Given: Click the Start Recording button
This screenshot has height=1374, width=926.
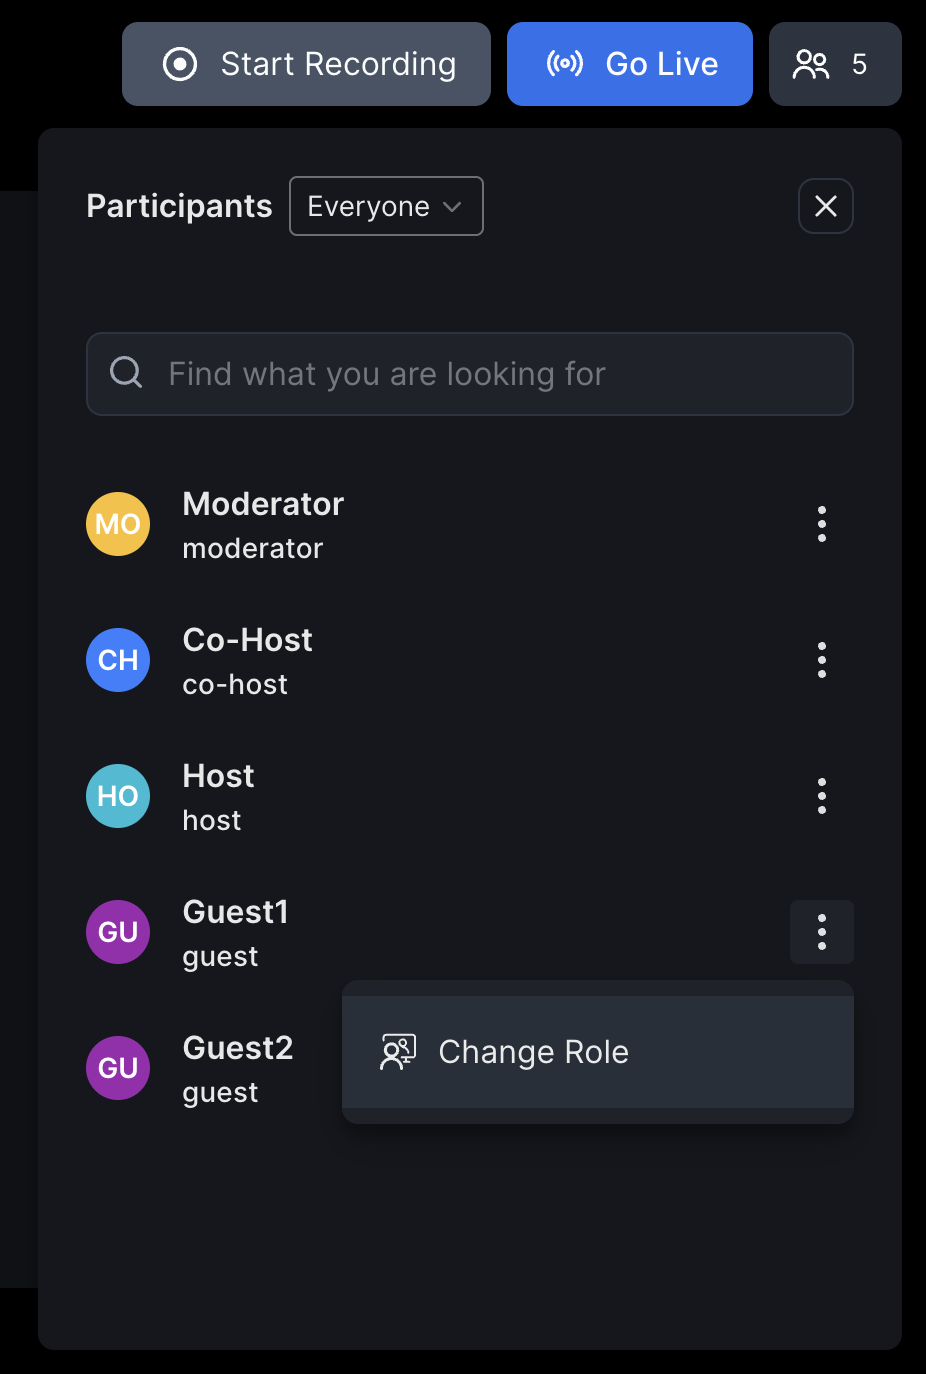Looking at the screenshot, I should (x=306, y=64).
